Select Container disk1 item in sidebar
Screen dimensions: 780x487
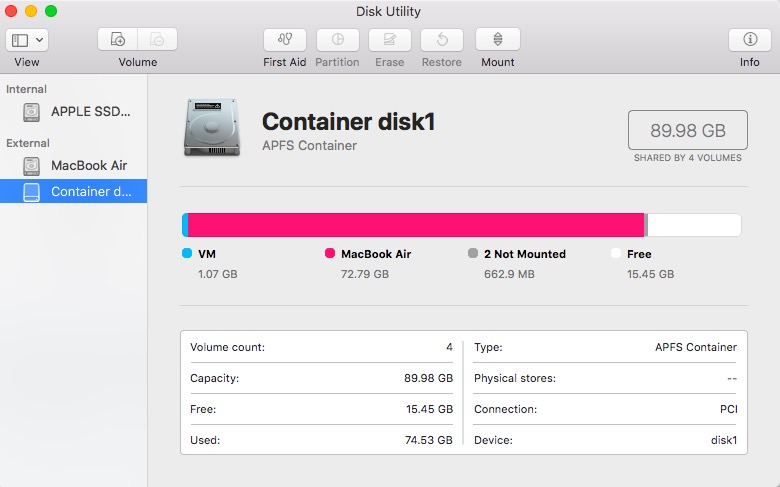[74, 192]
